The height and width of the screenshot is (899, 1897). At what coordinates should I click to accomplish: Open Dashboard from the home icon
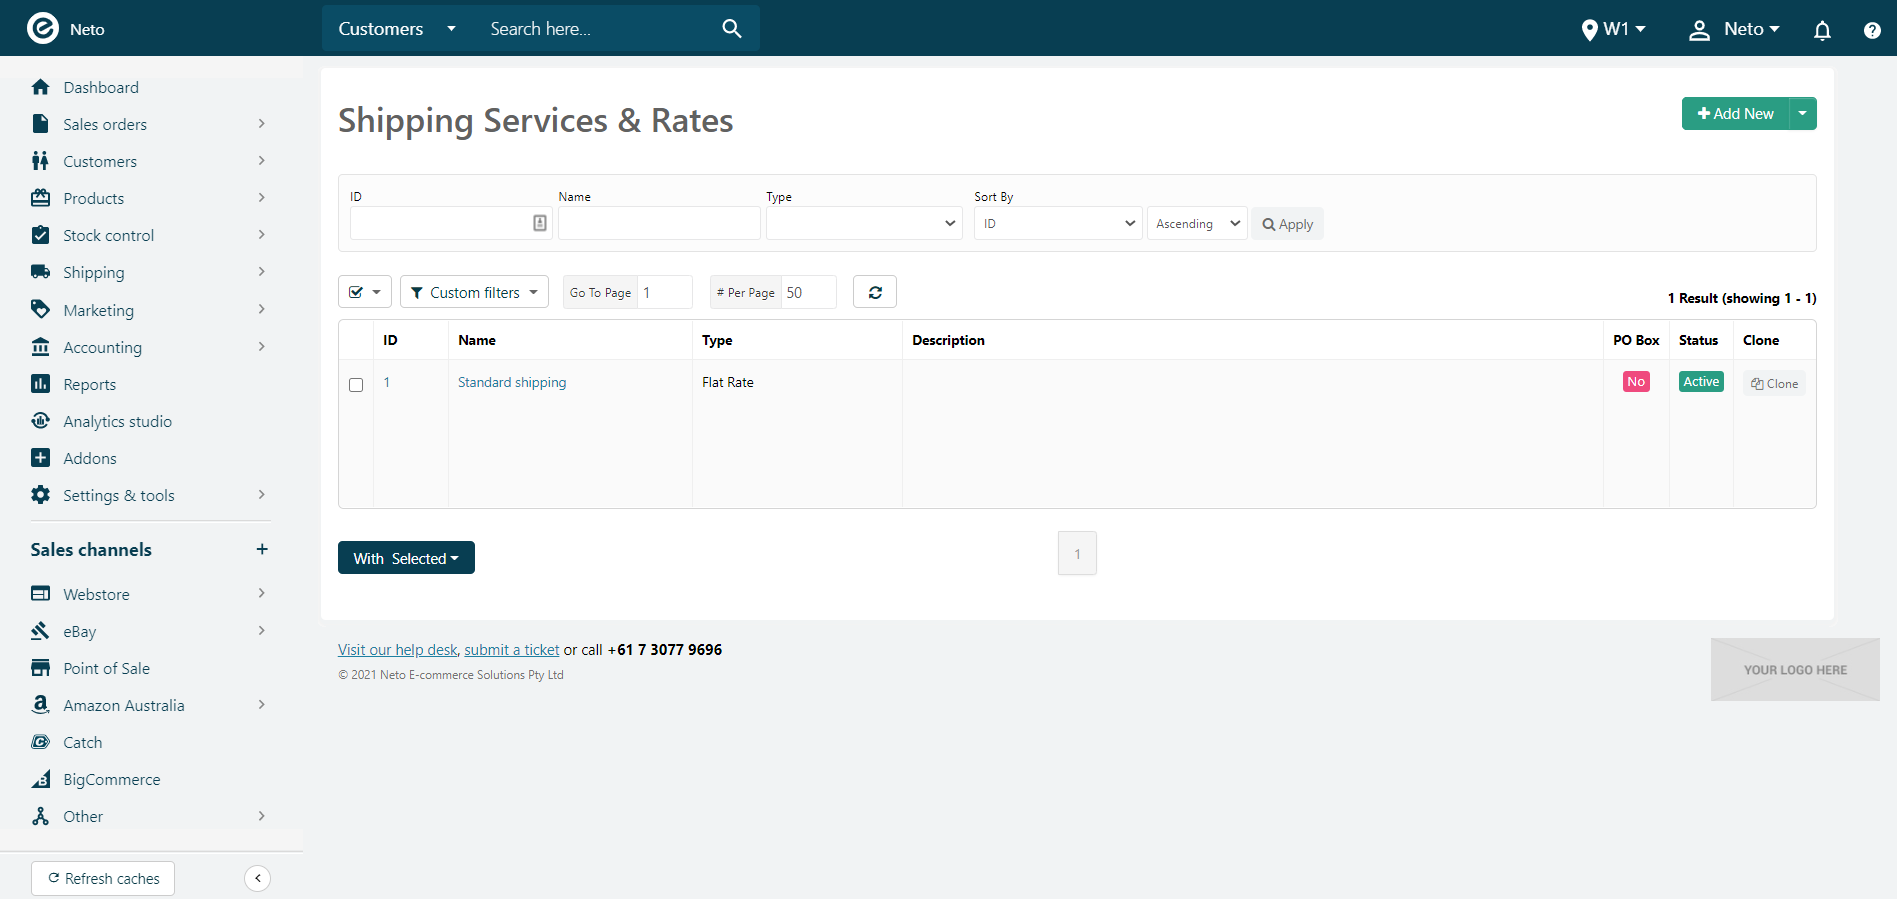[40, 87]
